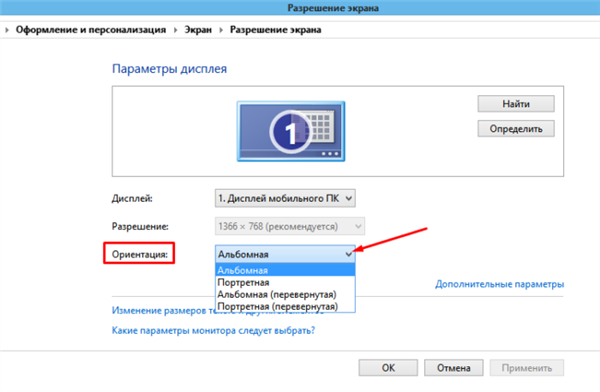Select Альбомная (перевернутая) option
The height and width of the screenshot is (392, 600).
pyautogui.click(x=285, y=294)
